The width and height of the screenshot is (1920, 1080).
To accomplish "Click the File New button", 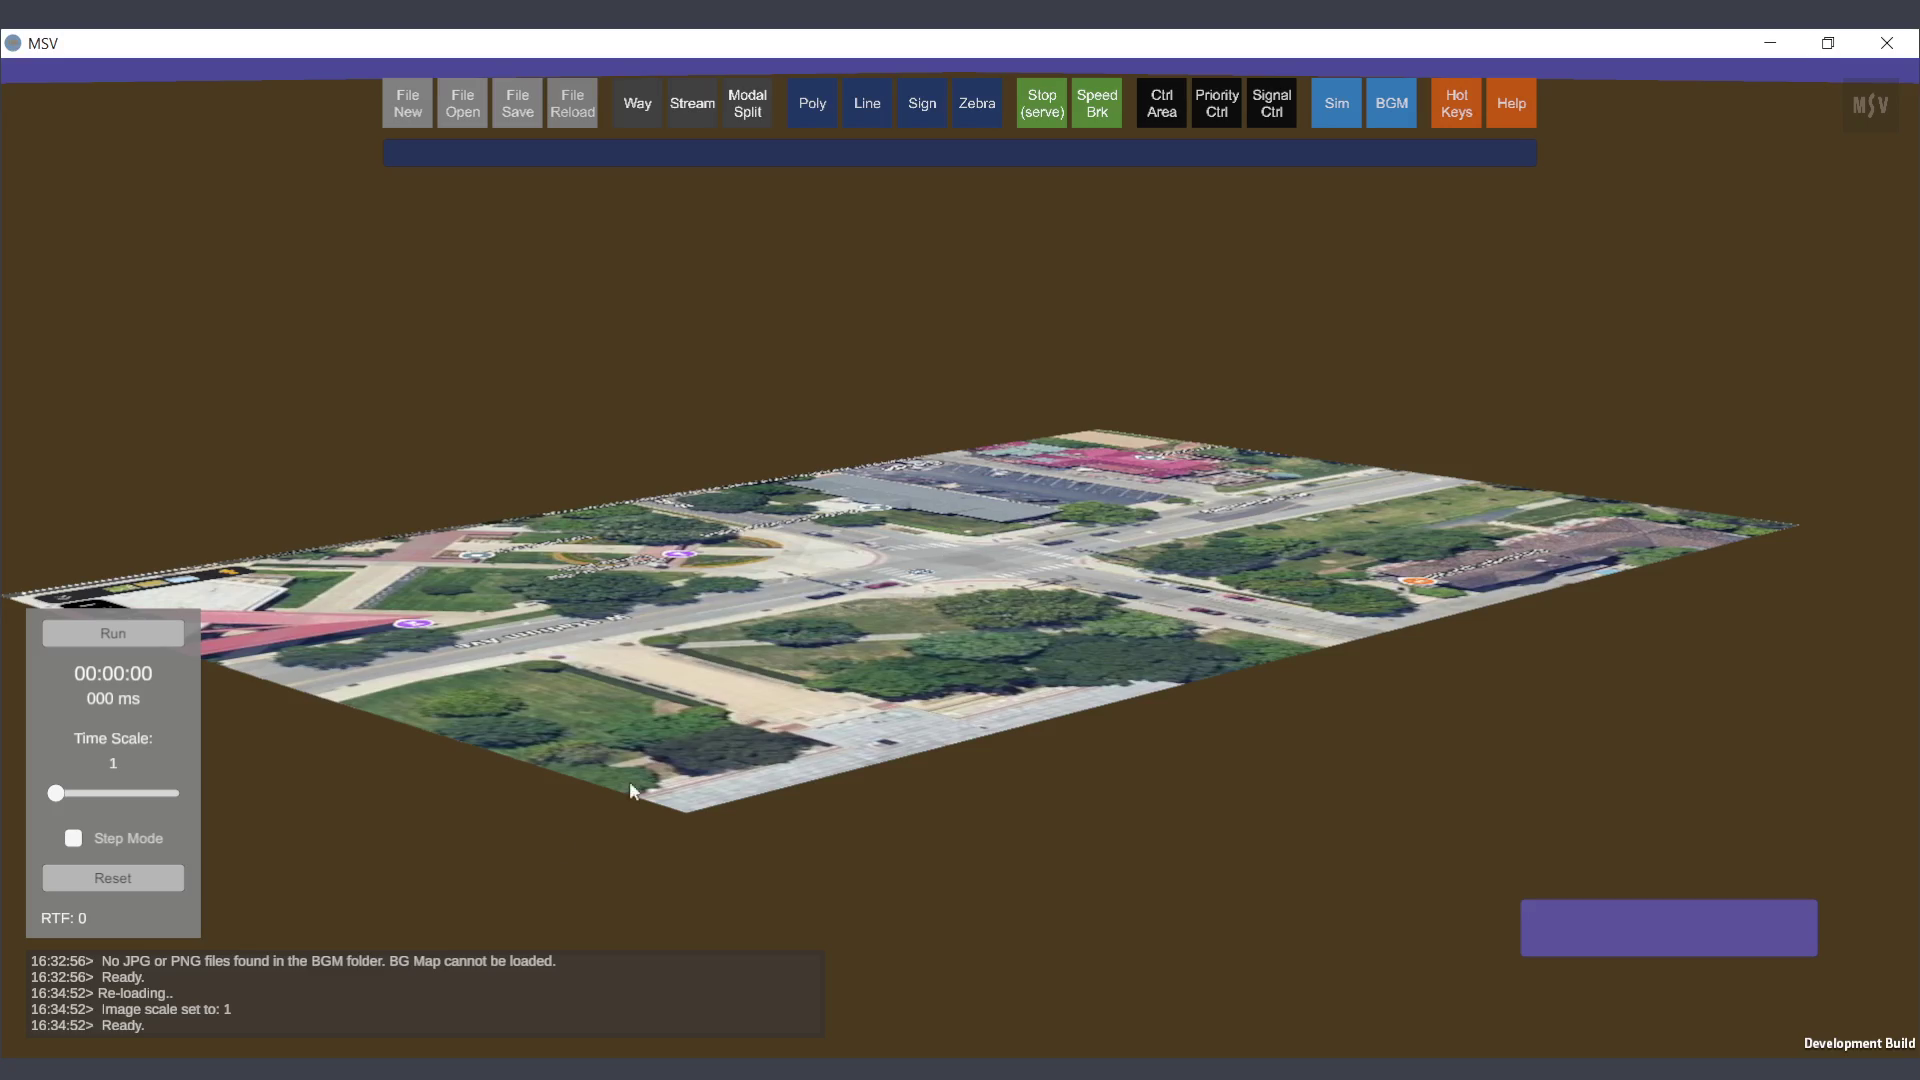I will [x=407, y=103].
